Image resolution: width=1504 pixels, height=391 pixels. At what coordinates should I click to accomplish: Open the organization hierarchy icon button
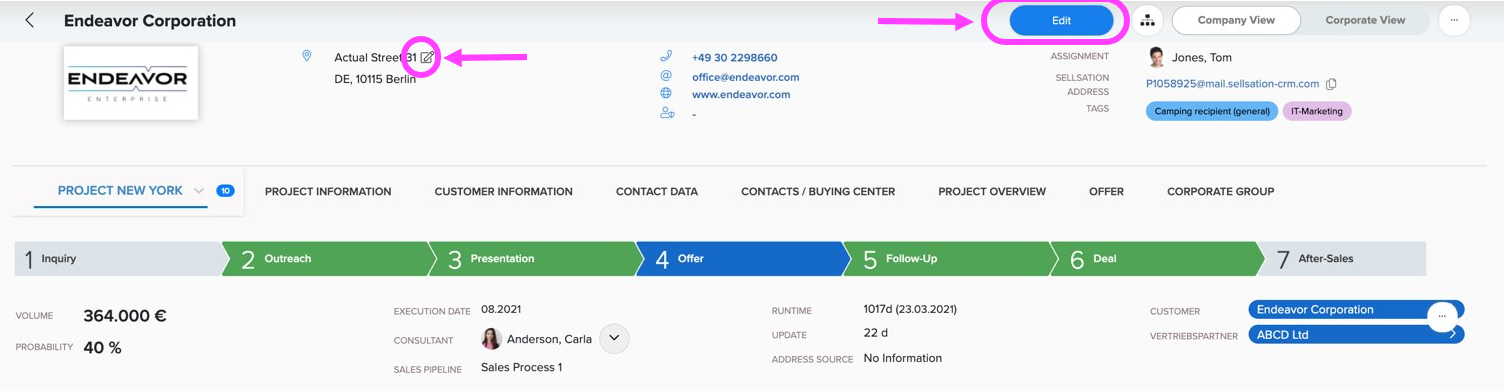coord(1147,20)
